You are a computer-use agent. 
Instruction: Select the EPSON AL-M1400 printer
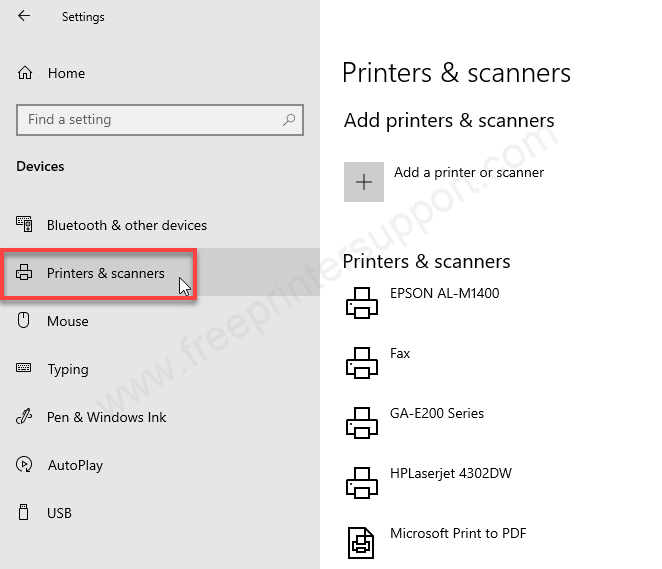tap(444, 293)
